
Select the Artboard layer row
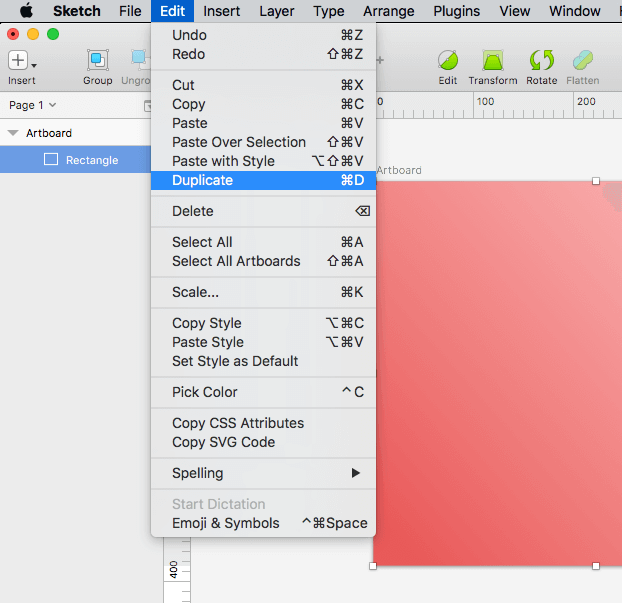pos(75,133)
